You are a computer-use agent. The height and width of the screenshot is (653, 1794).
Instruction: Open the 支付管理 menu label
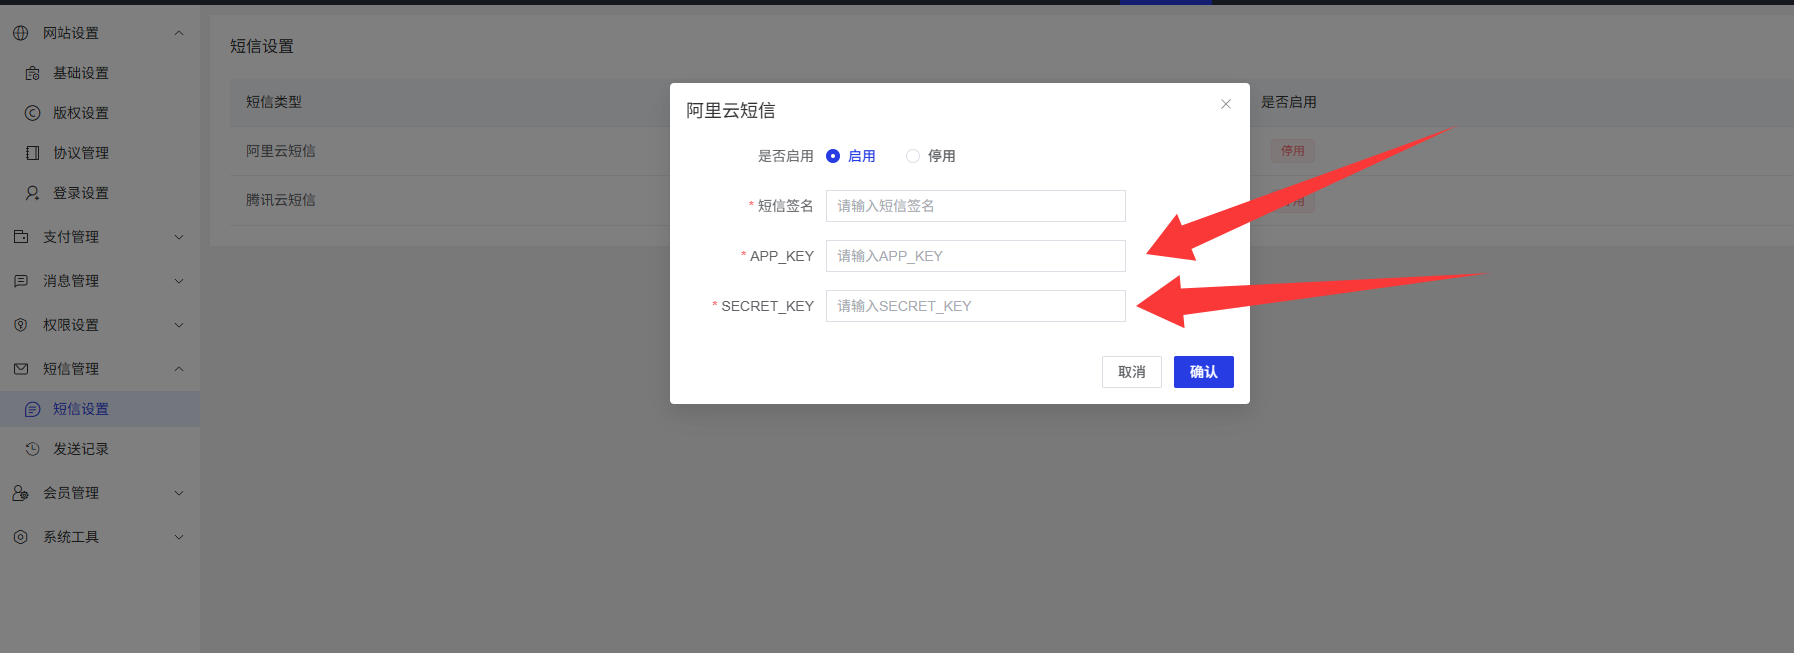71,237
